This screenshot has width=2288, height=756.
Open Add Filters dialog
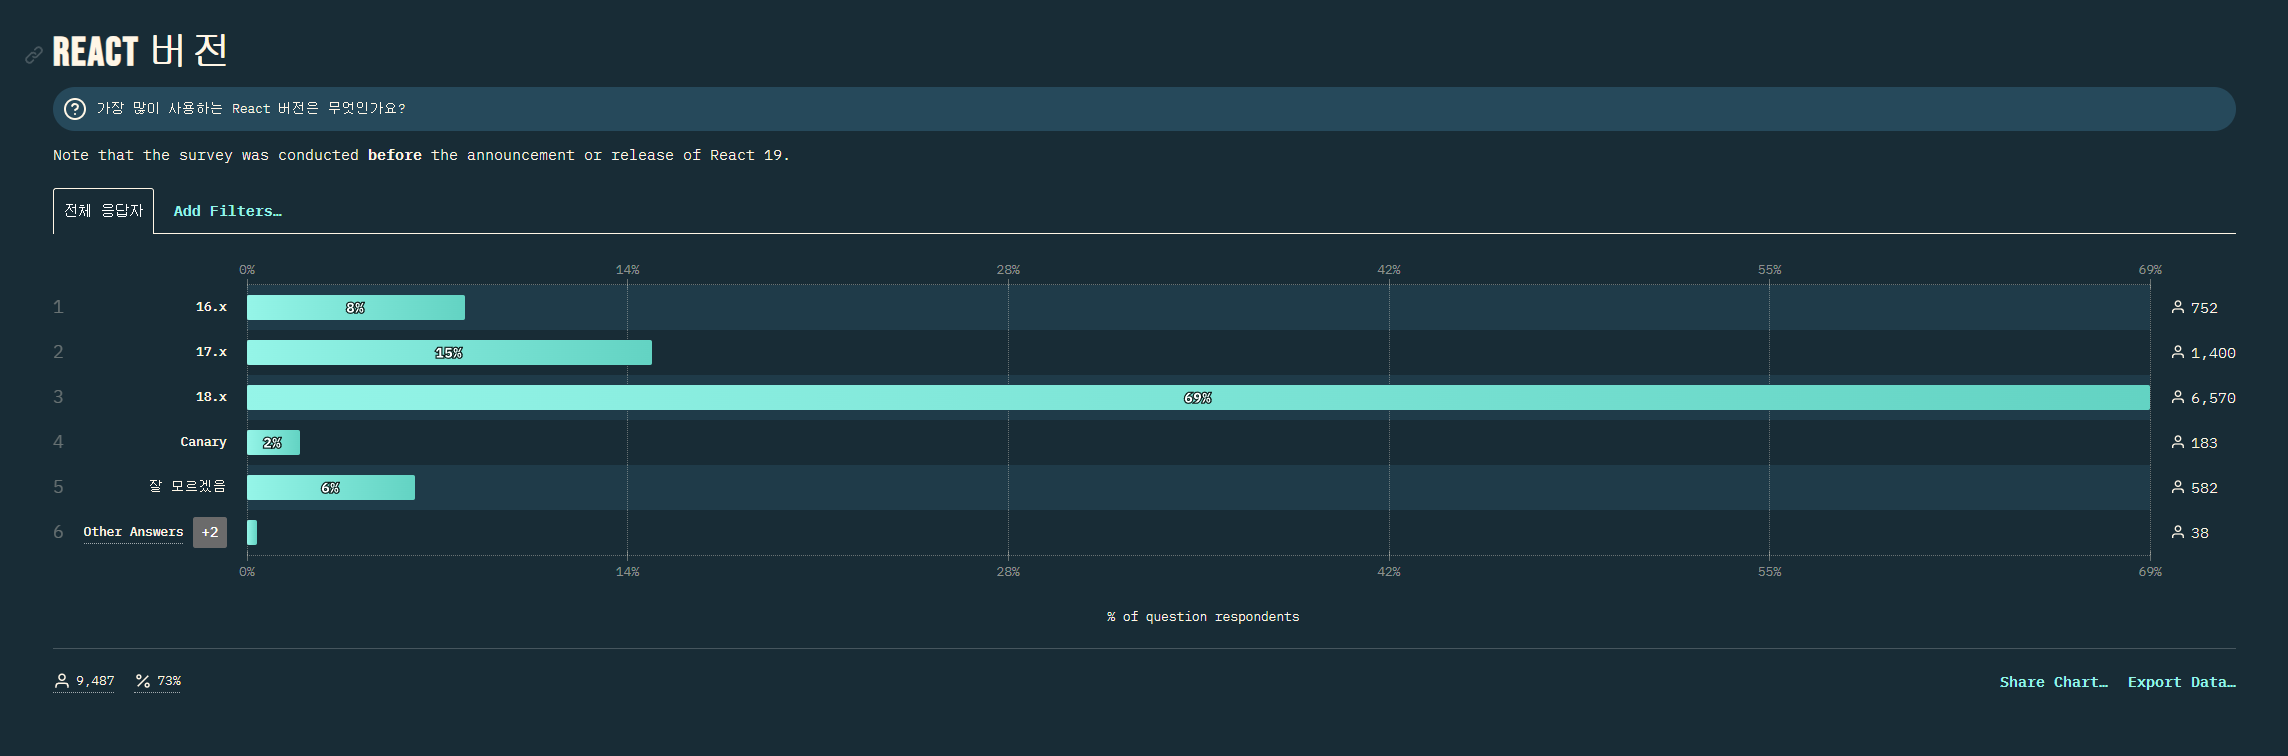coord(228,211)
